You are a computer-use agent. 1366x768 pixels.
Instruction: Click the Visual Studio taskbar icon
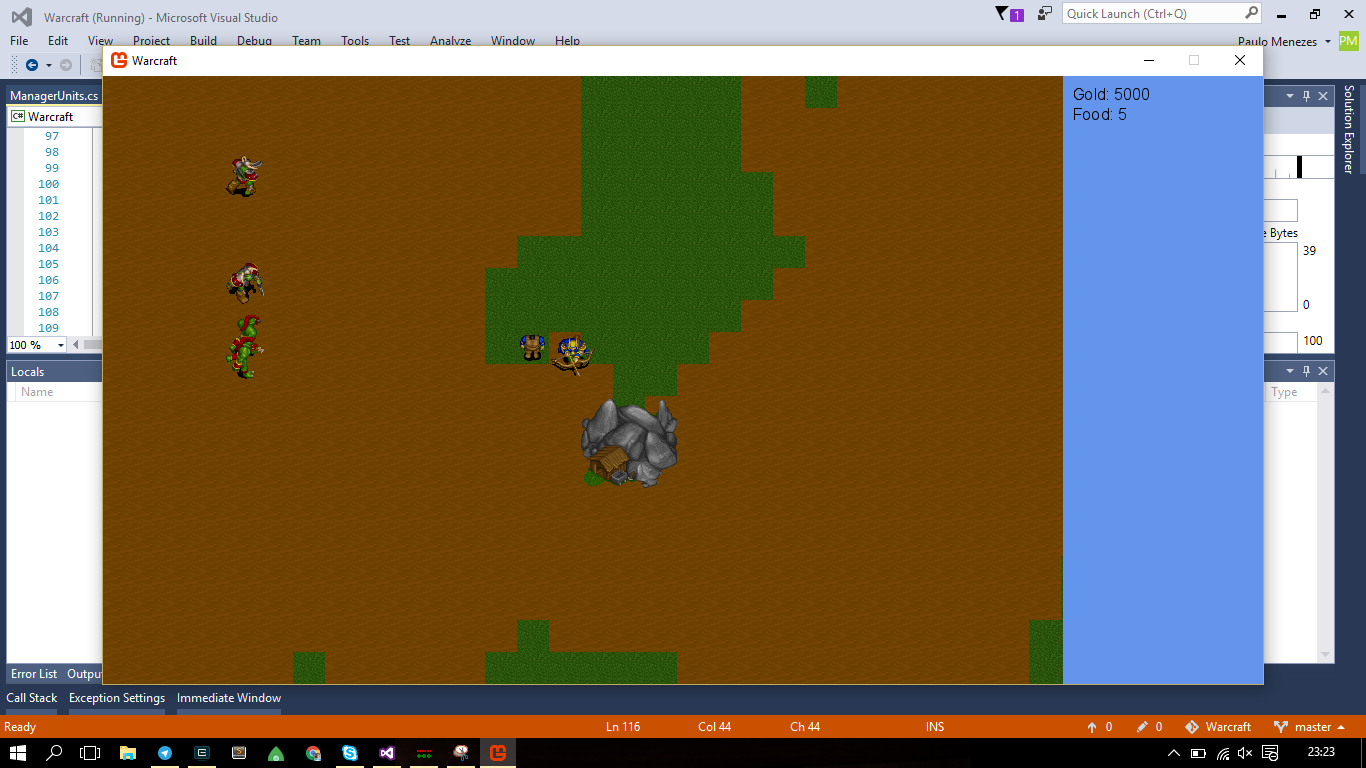point(387,753)
